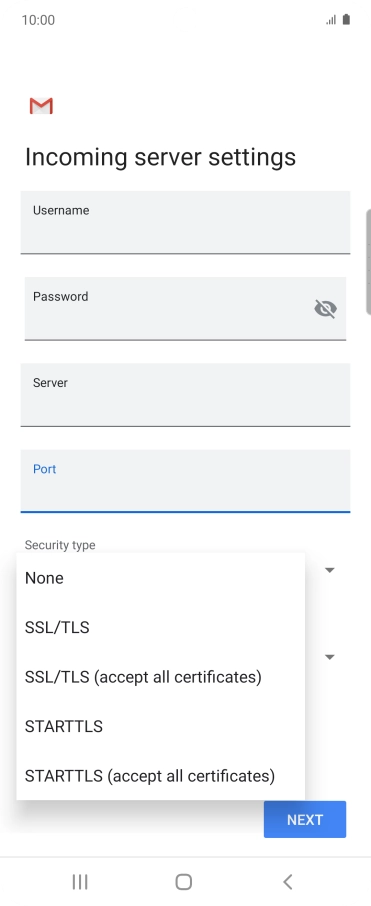This screenshot has height=906, width=371.
Task: Tap the Gmail logo icon
Action: point(41,106)
